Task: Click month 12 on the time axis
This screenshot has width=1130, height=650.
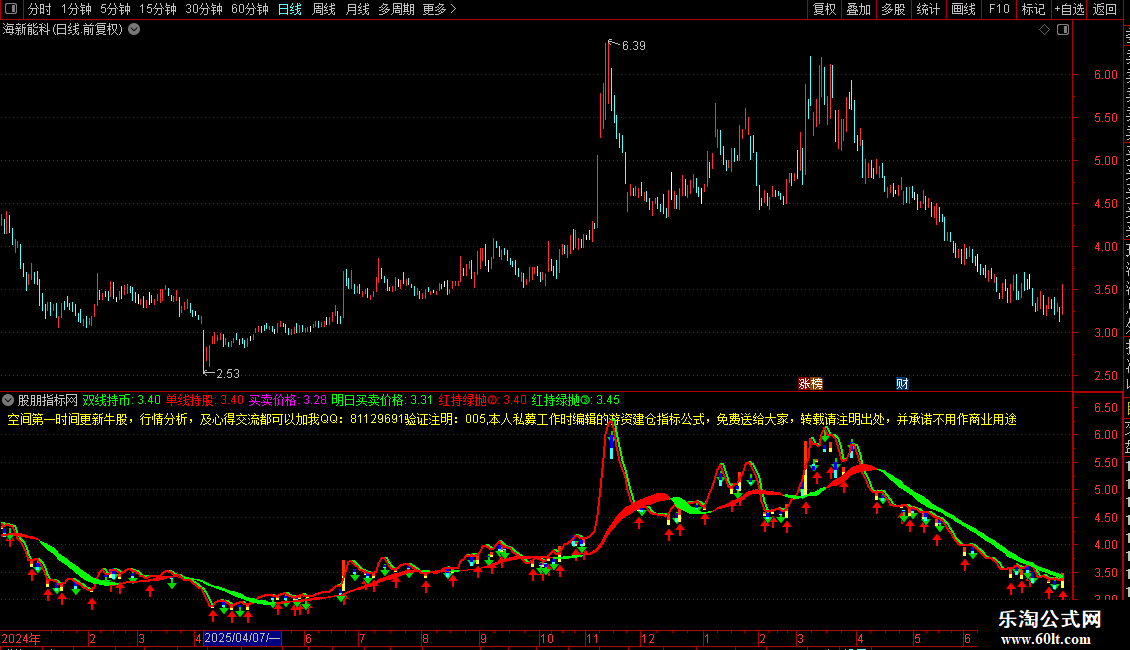Action: click(648, 638)
